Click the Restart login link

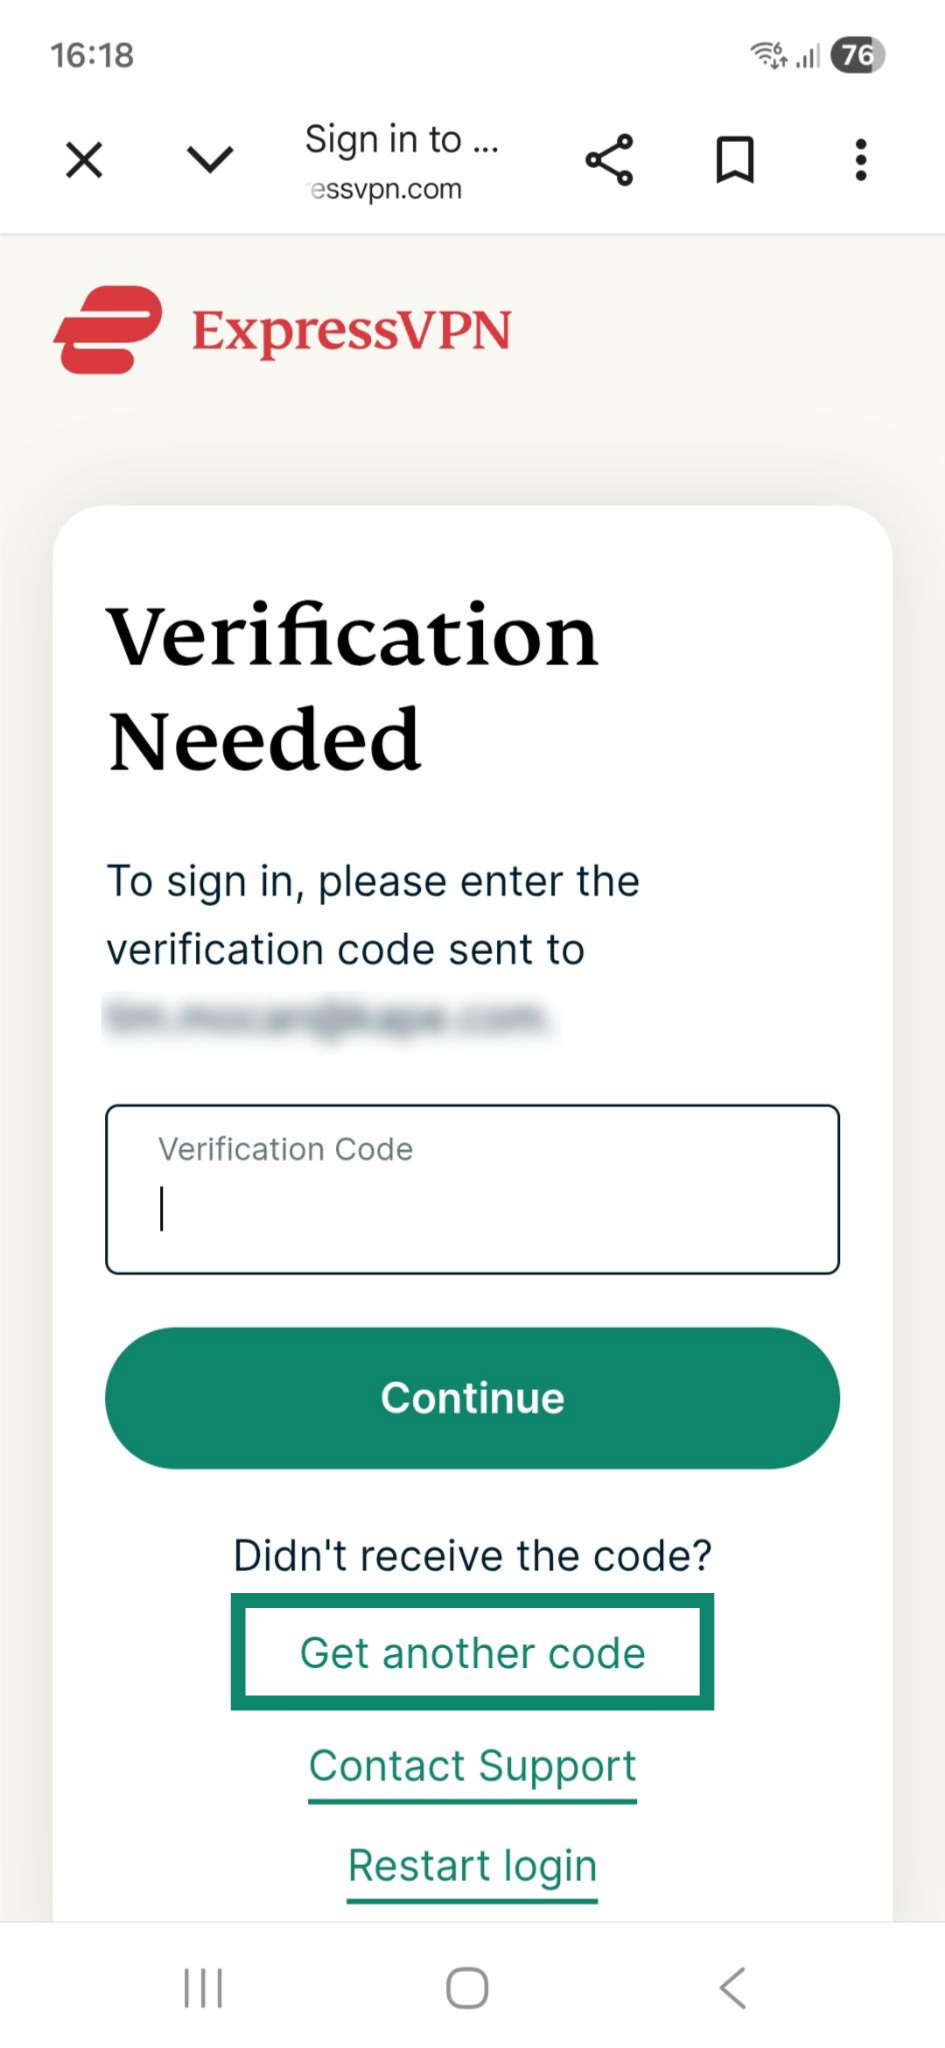[472, 1866]
